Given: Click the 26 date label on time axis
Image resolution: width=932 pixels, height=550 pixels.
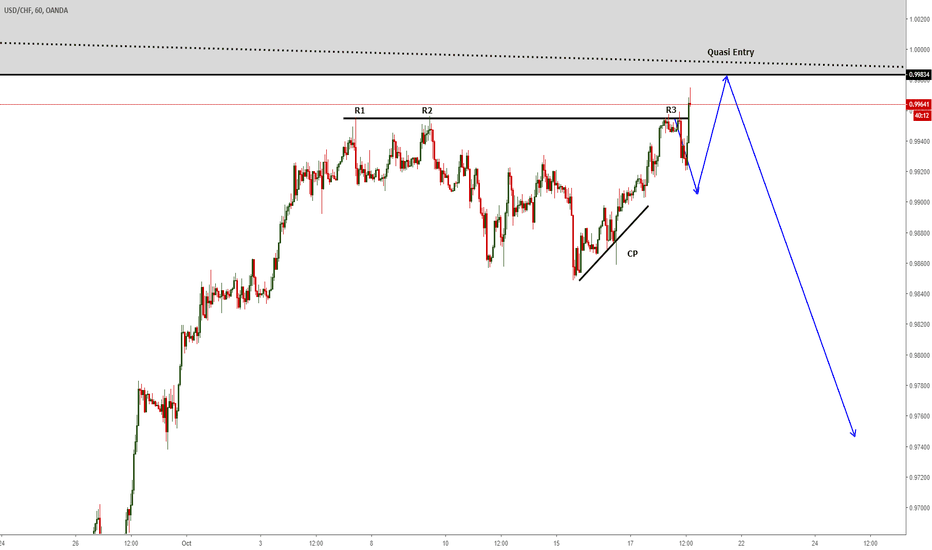Looking at the screenshot, I should [x=75, y=543].
